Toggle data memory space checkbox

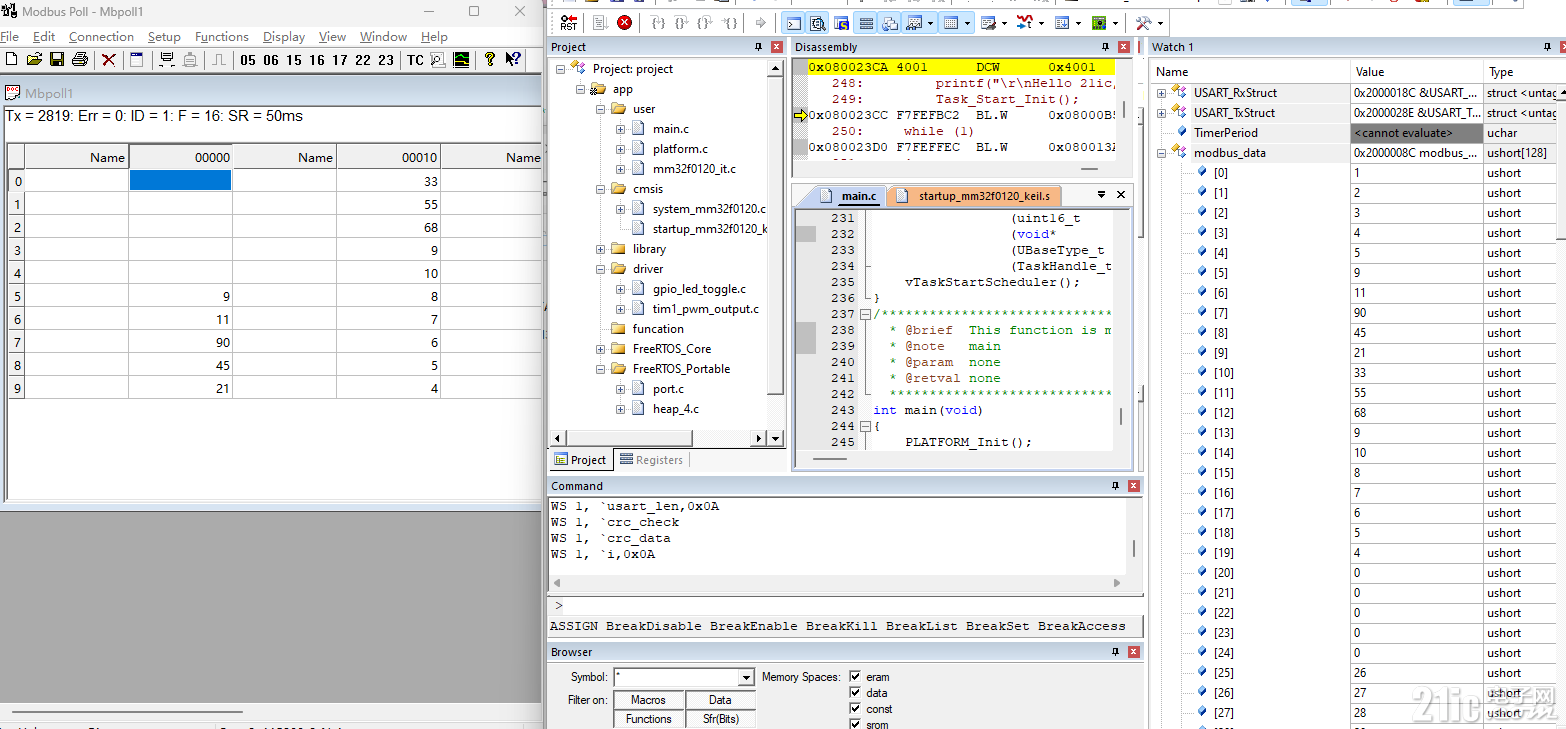[855, 693]
